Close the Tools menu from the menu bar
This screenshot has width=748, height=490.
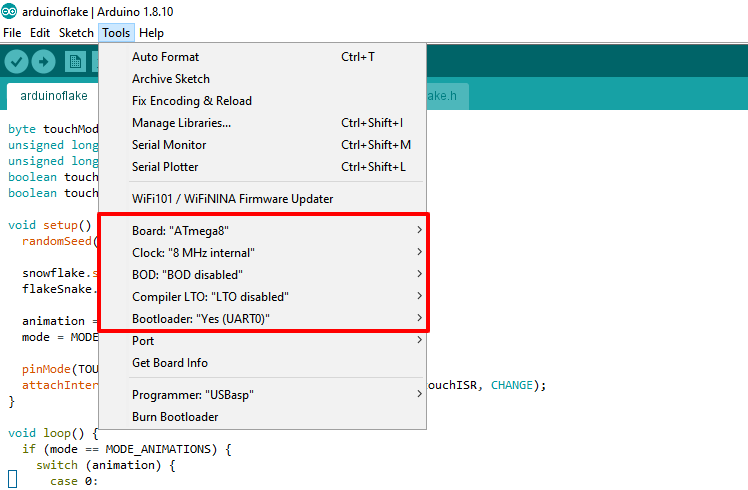coord(116,33)
